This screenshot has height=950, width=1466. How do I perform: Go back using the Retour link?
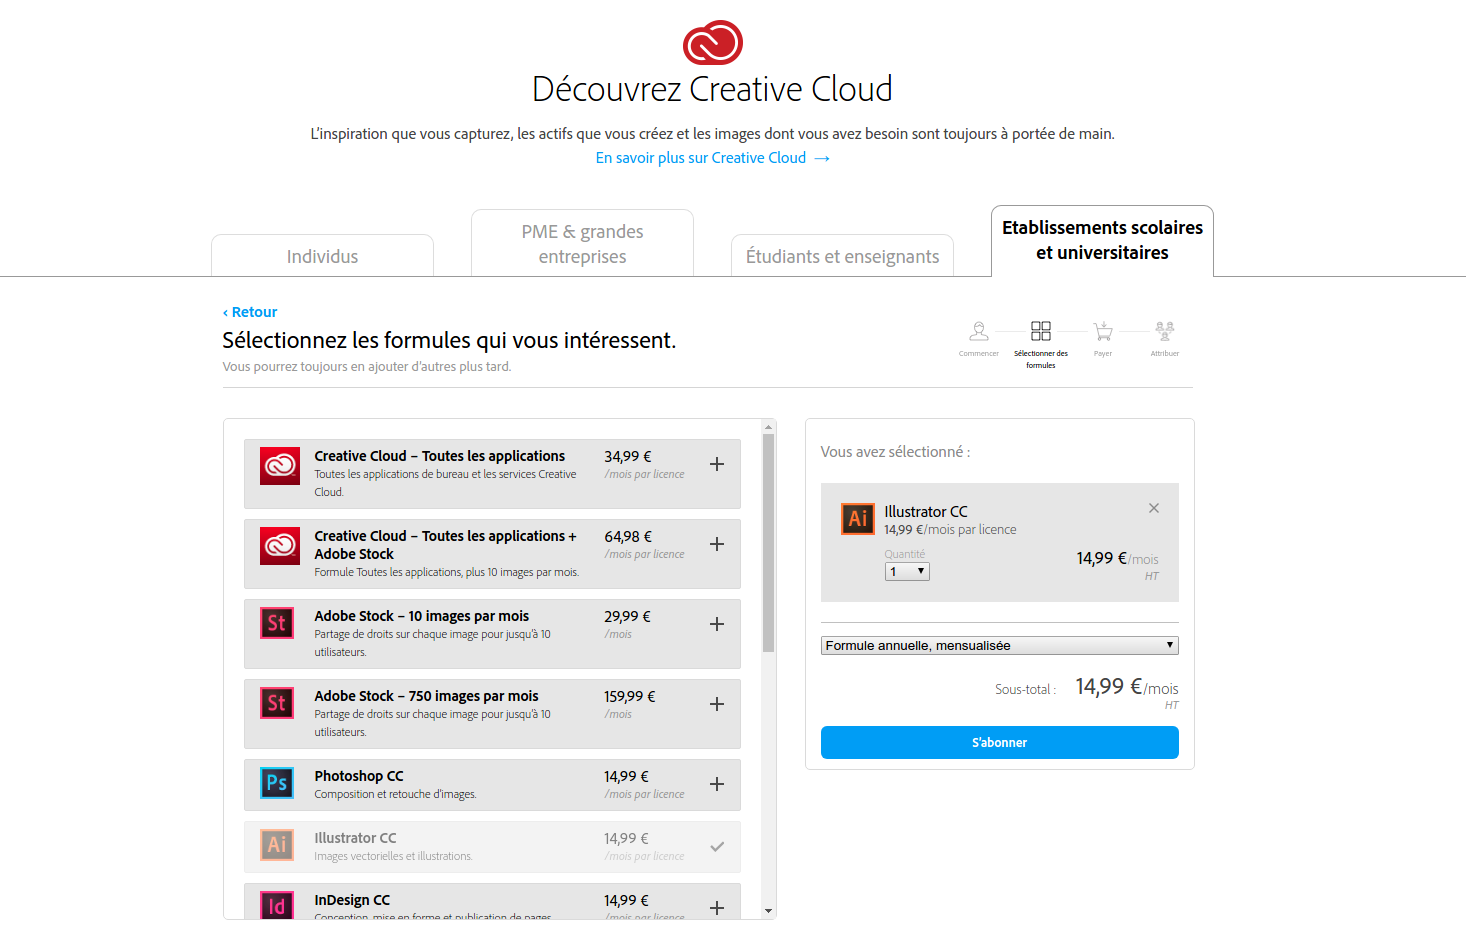[250, 312]
